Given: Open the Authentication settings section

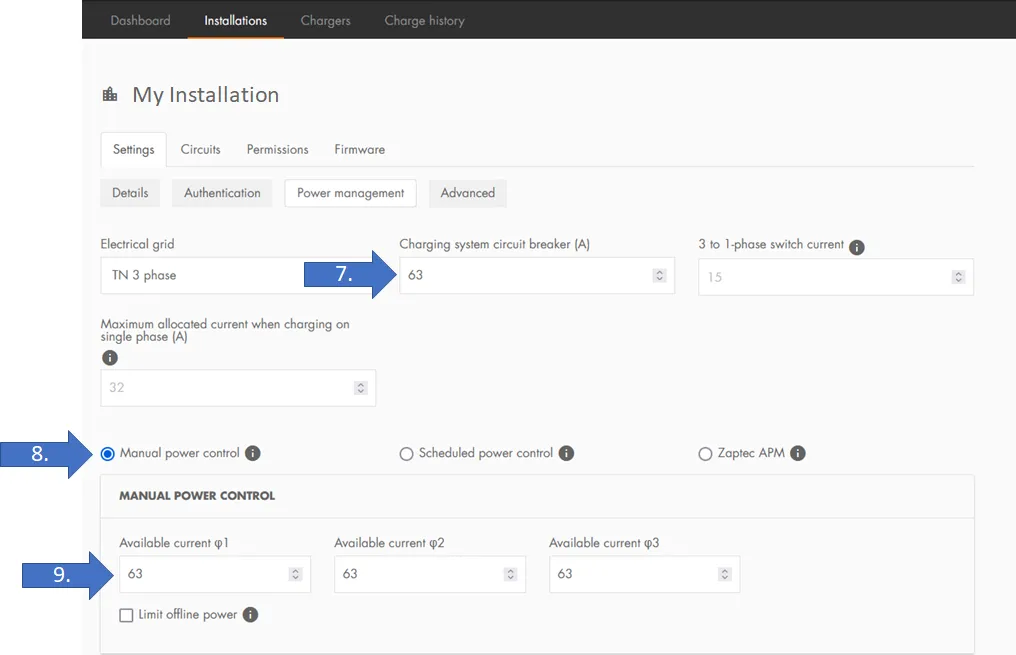Looking at the screenshot, I should (x=222, y=193).
